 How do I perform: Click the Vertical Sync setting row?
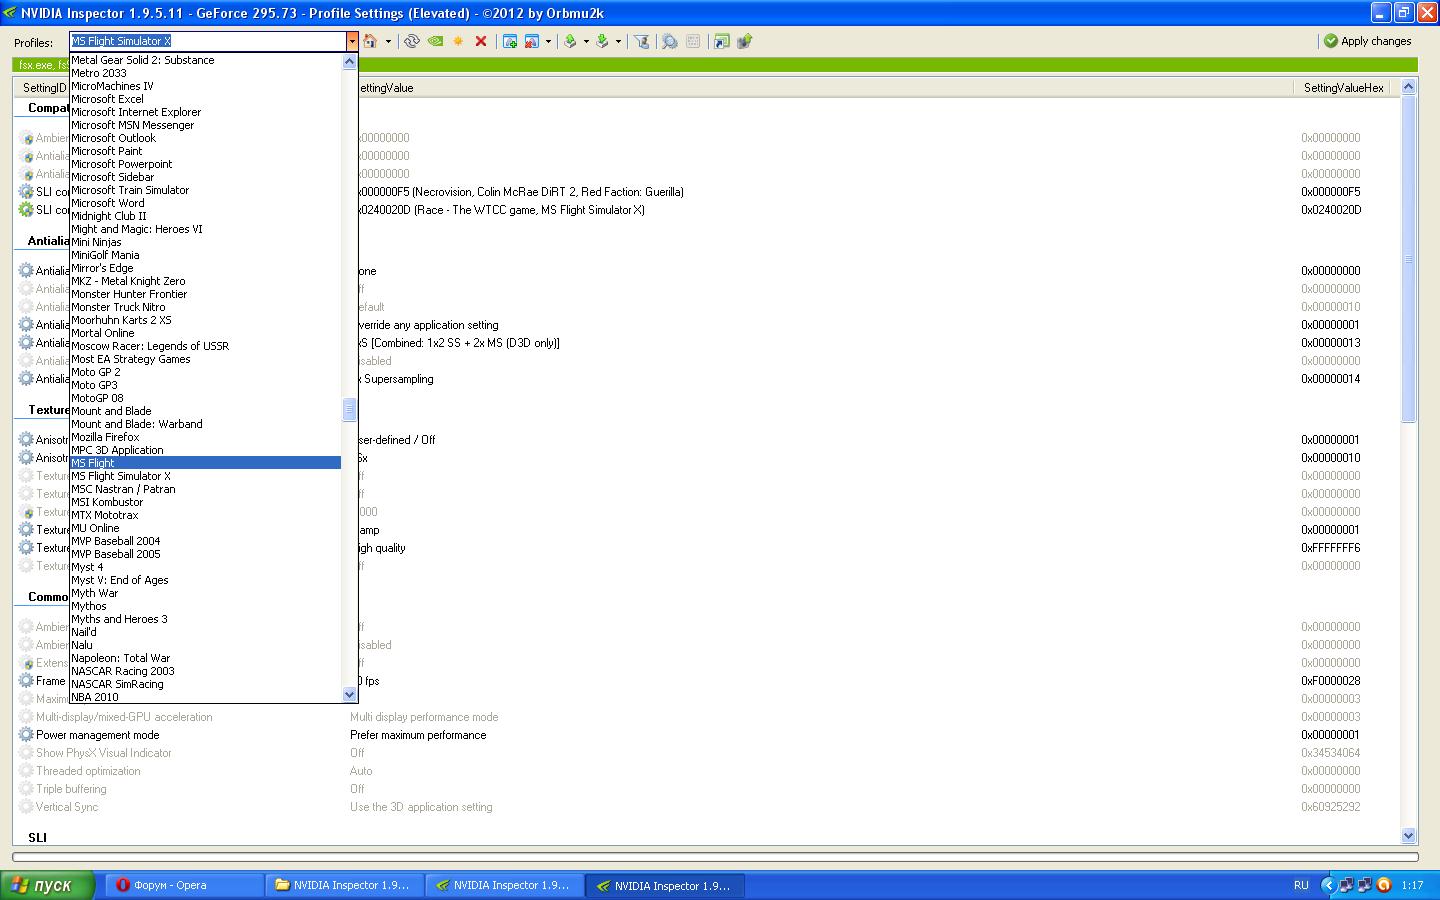[707, 807]
